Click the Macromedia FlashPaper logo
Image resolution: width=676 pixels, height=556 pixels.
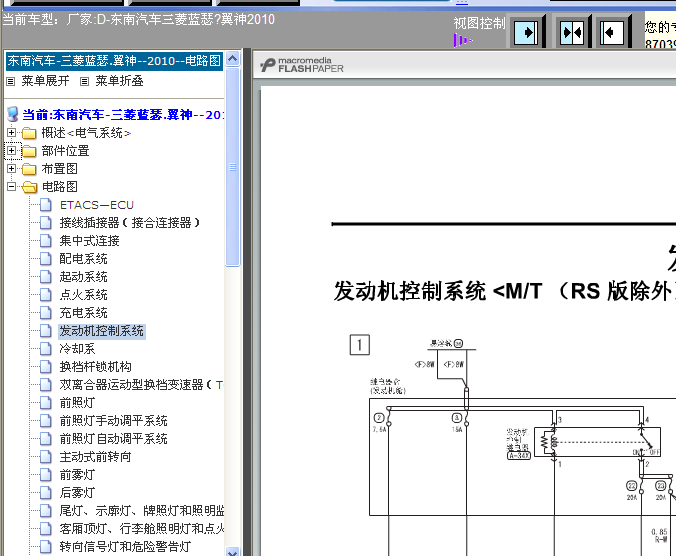point(301,65)
